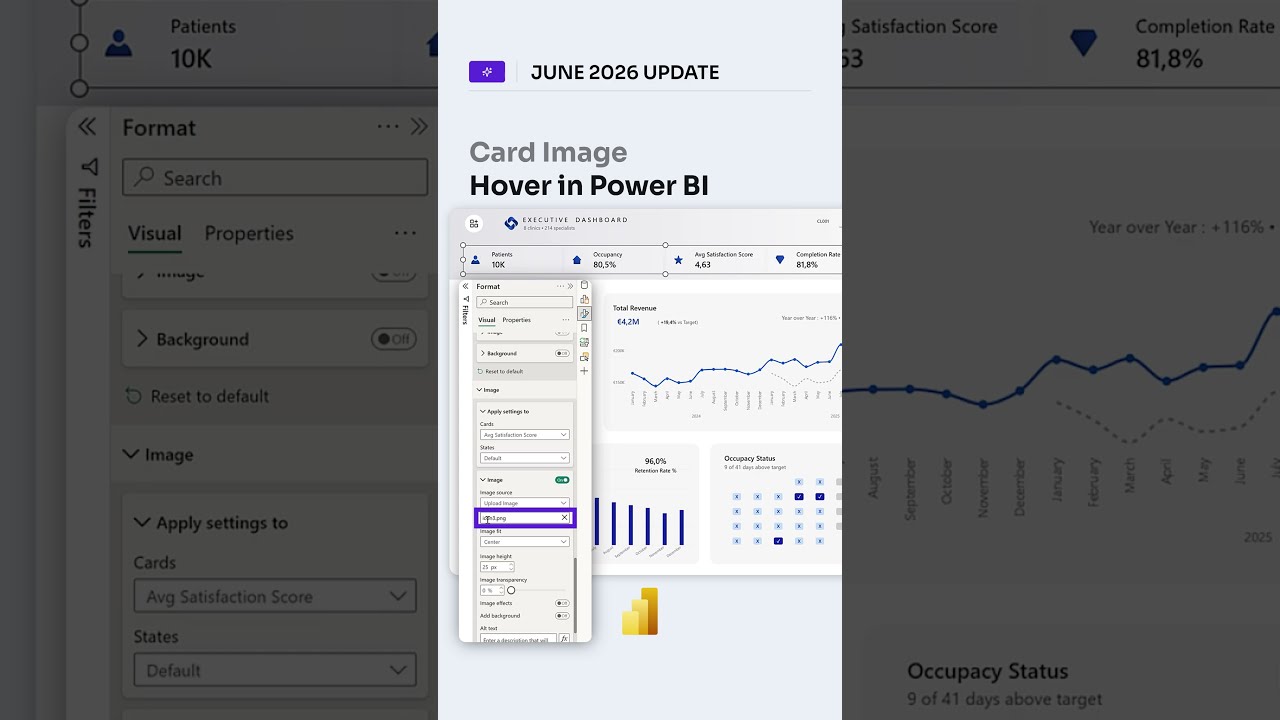Image resolution: width=1280 pixels, height=720 pixels.
Task: Click the Patients person icon in center preview
Action: (476, 260)
